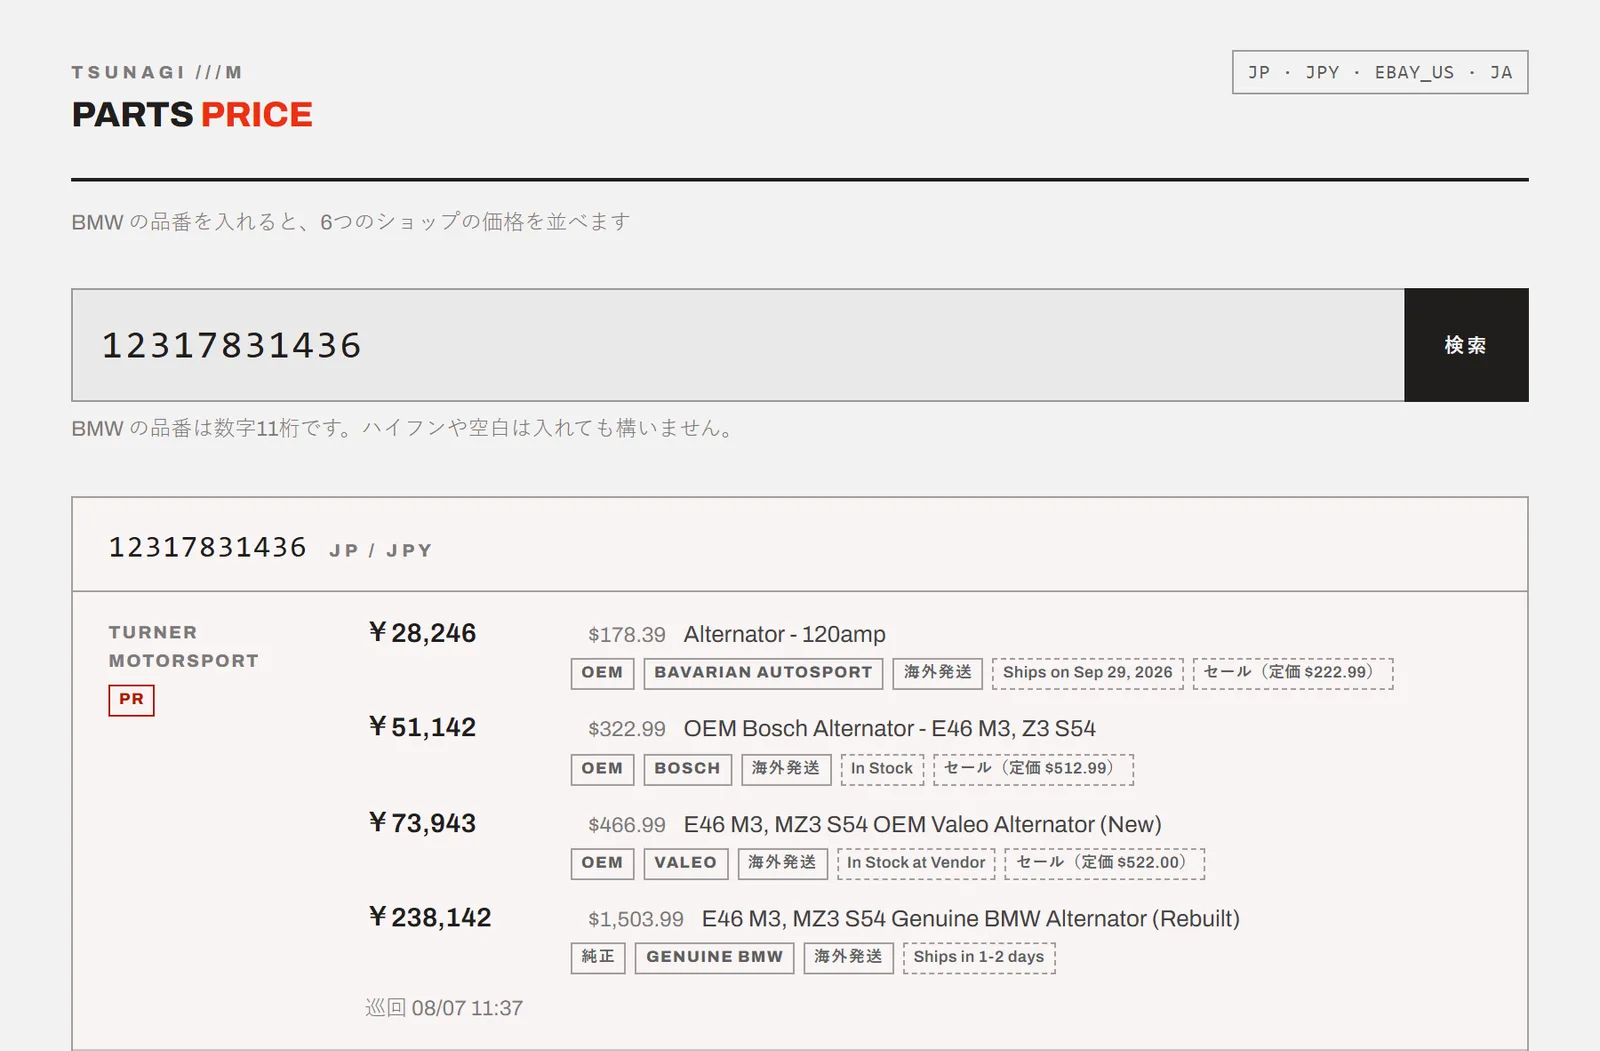This screenshot has width=1600, height=1051.
Task: Click the $1,503.99 dollar amount
Action: (636, 919)
